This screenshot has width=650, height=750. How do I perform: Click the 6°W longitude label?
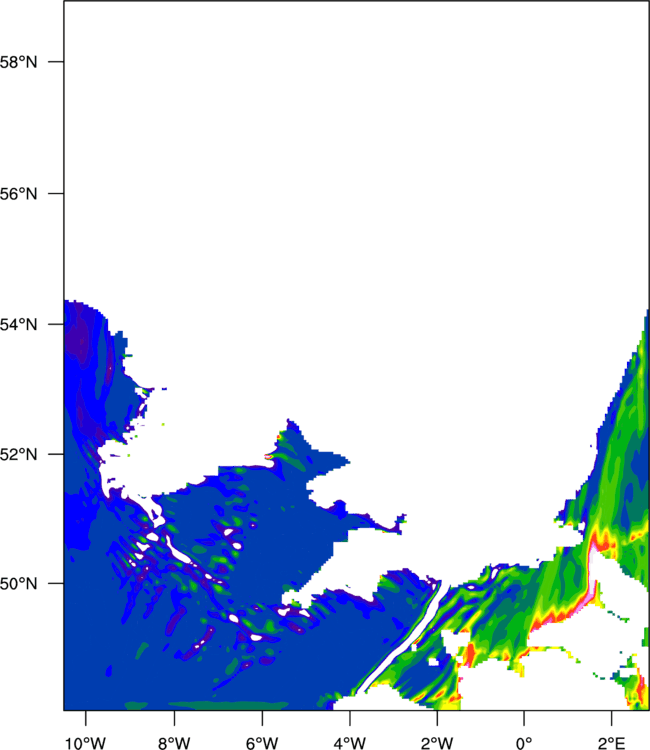tap(262, 743)
